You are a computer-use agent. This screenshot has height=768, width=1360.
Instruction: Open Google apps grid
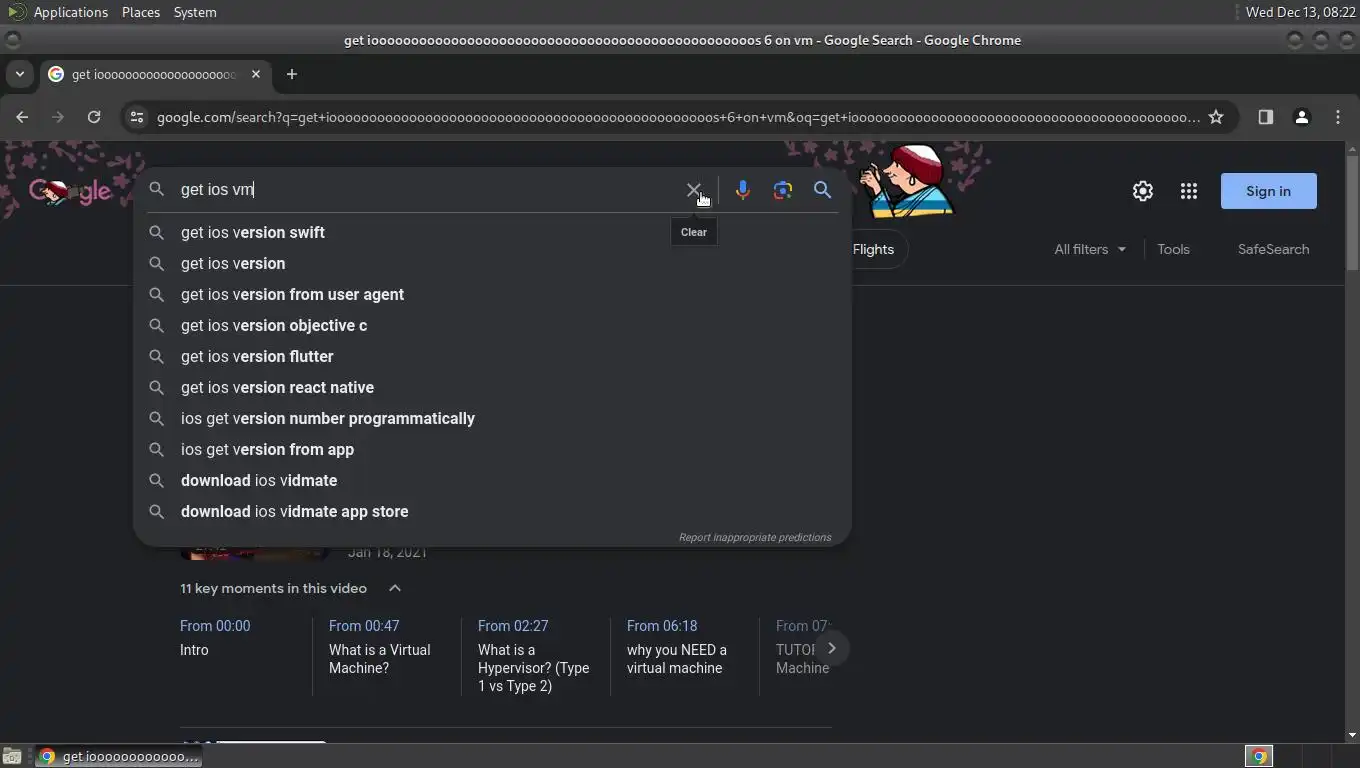(x=1189, y=191)
